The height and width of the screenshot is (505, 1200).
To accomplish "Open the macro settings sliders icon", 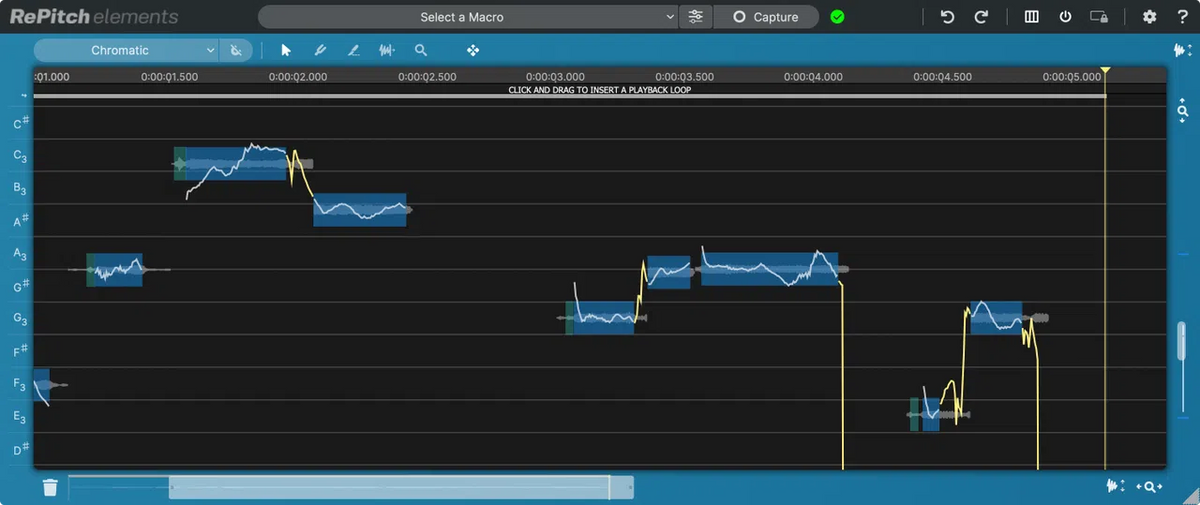I will [x=696, y=17].
